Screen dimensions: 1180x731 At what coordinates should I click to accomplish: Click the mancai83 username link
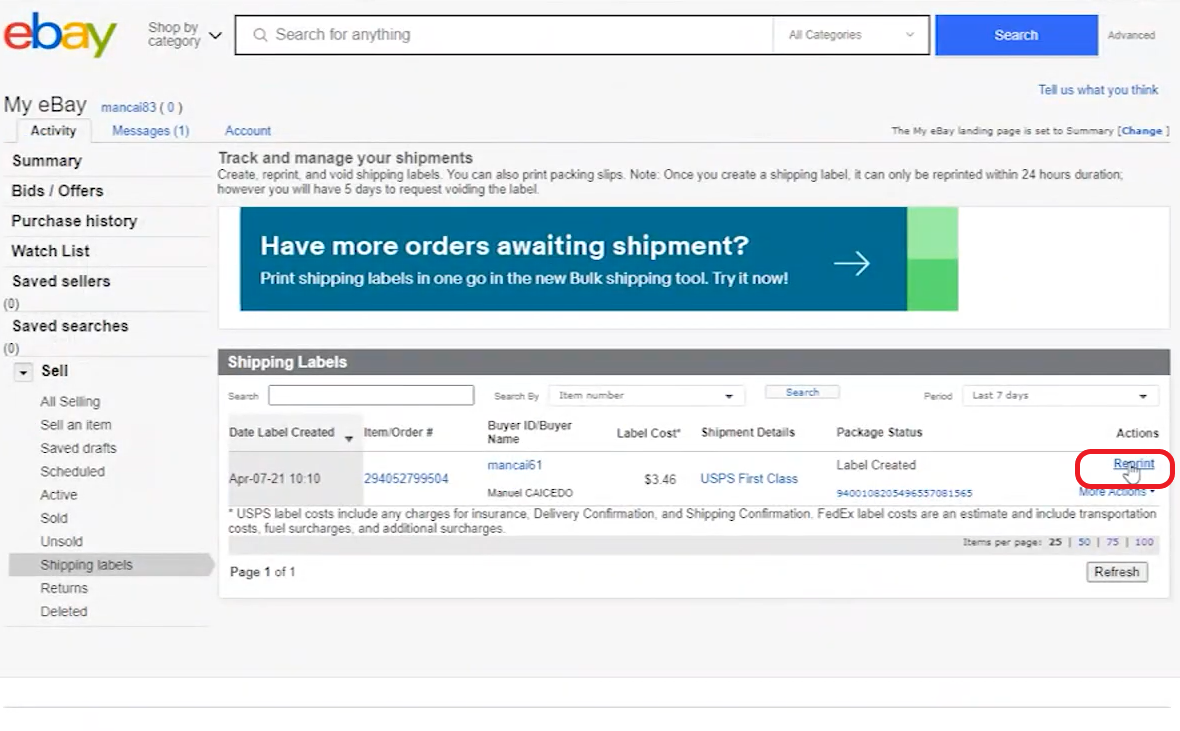[129, 107]
